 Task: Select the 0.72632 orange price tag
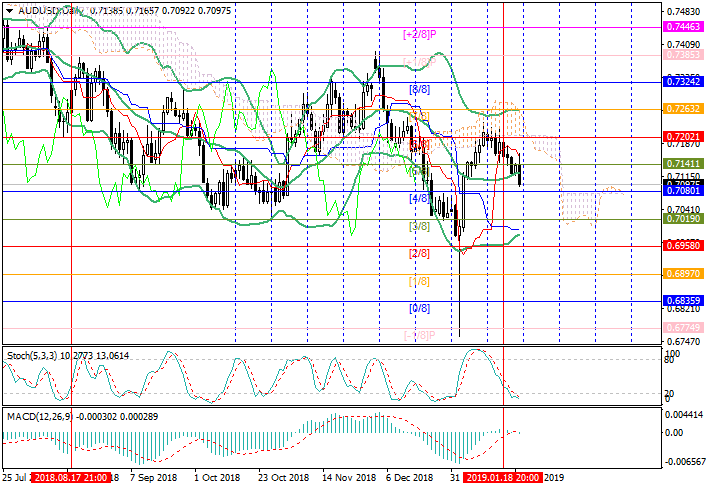point(684,107)
